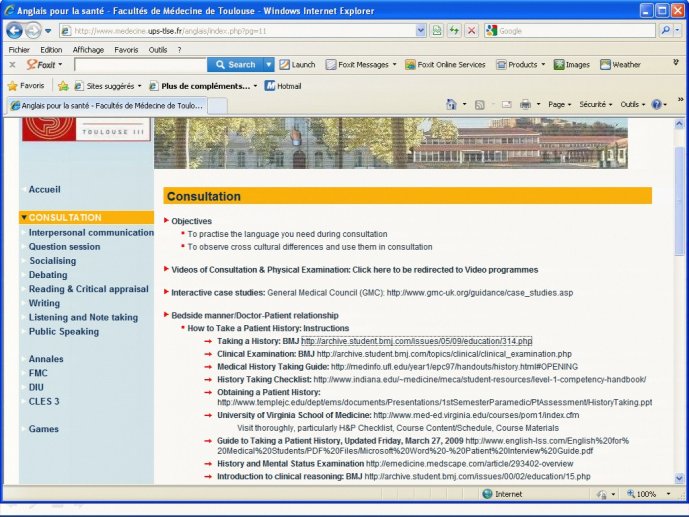Open the Favoris menu

click(126, 50)
